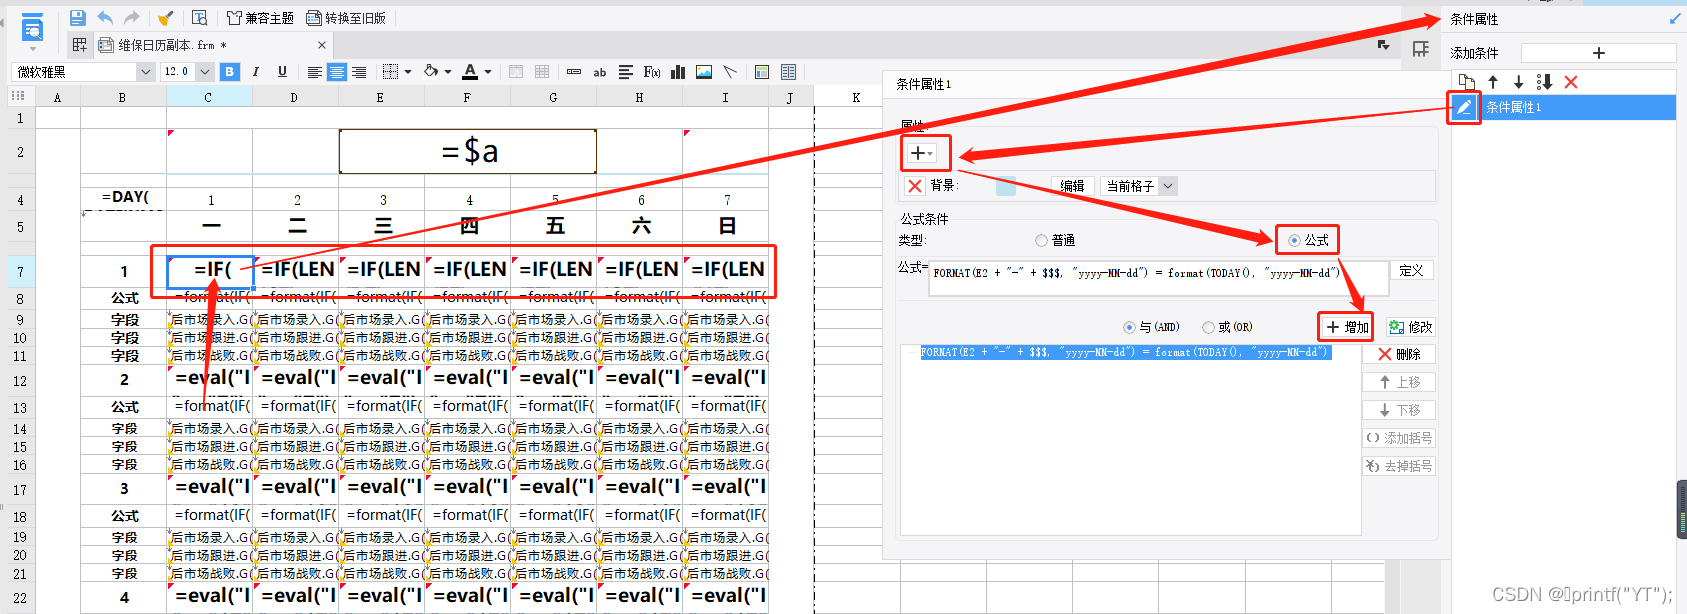Click the unmerge cells icon
The image size is (1687, 614).
click(542, 72)
